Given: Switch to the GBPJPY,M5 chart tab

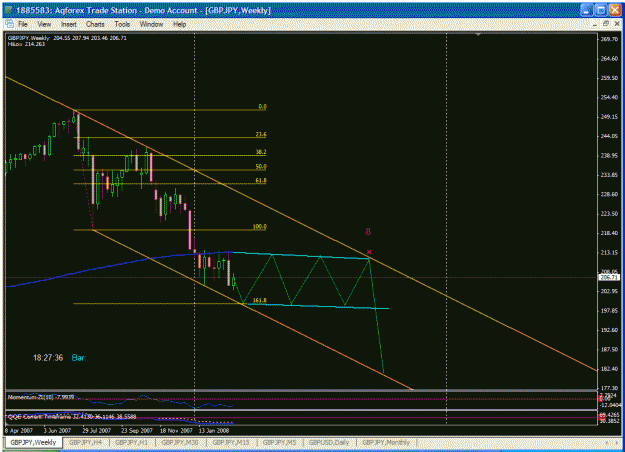Looking at the screenshot, I should 279,442.
